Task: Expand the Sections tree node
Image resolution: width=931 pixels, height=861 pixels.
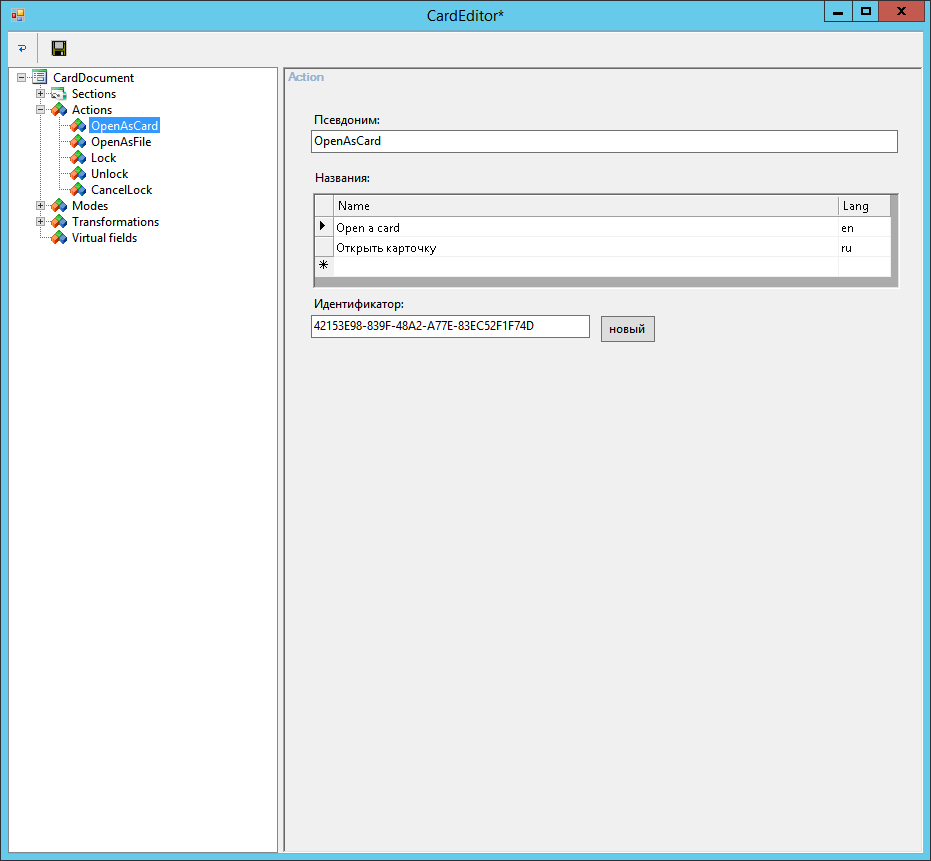Action: [41, 94]
